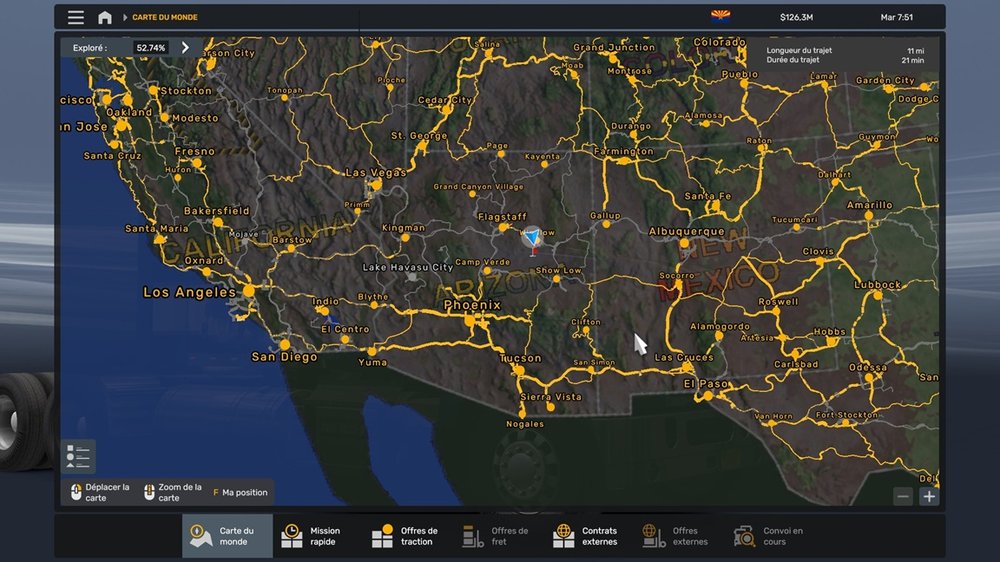The image size is (1000, 562).
Task: Click Carlsbad label on the map
Action: pyautogui.click(x=796, y=364)
